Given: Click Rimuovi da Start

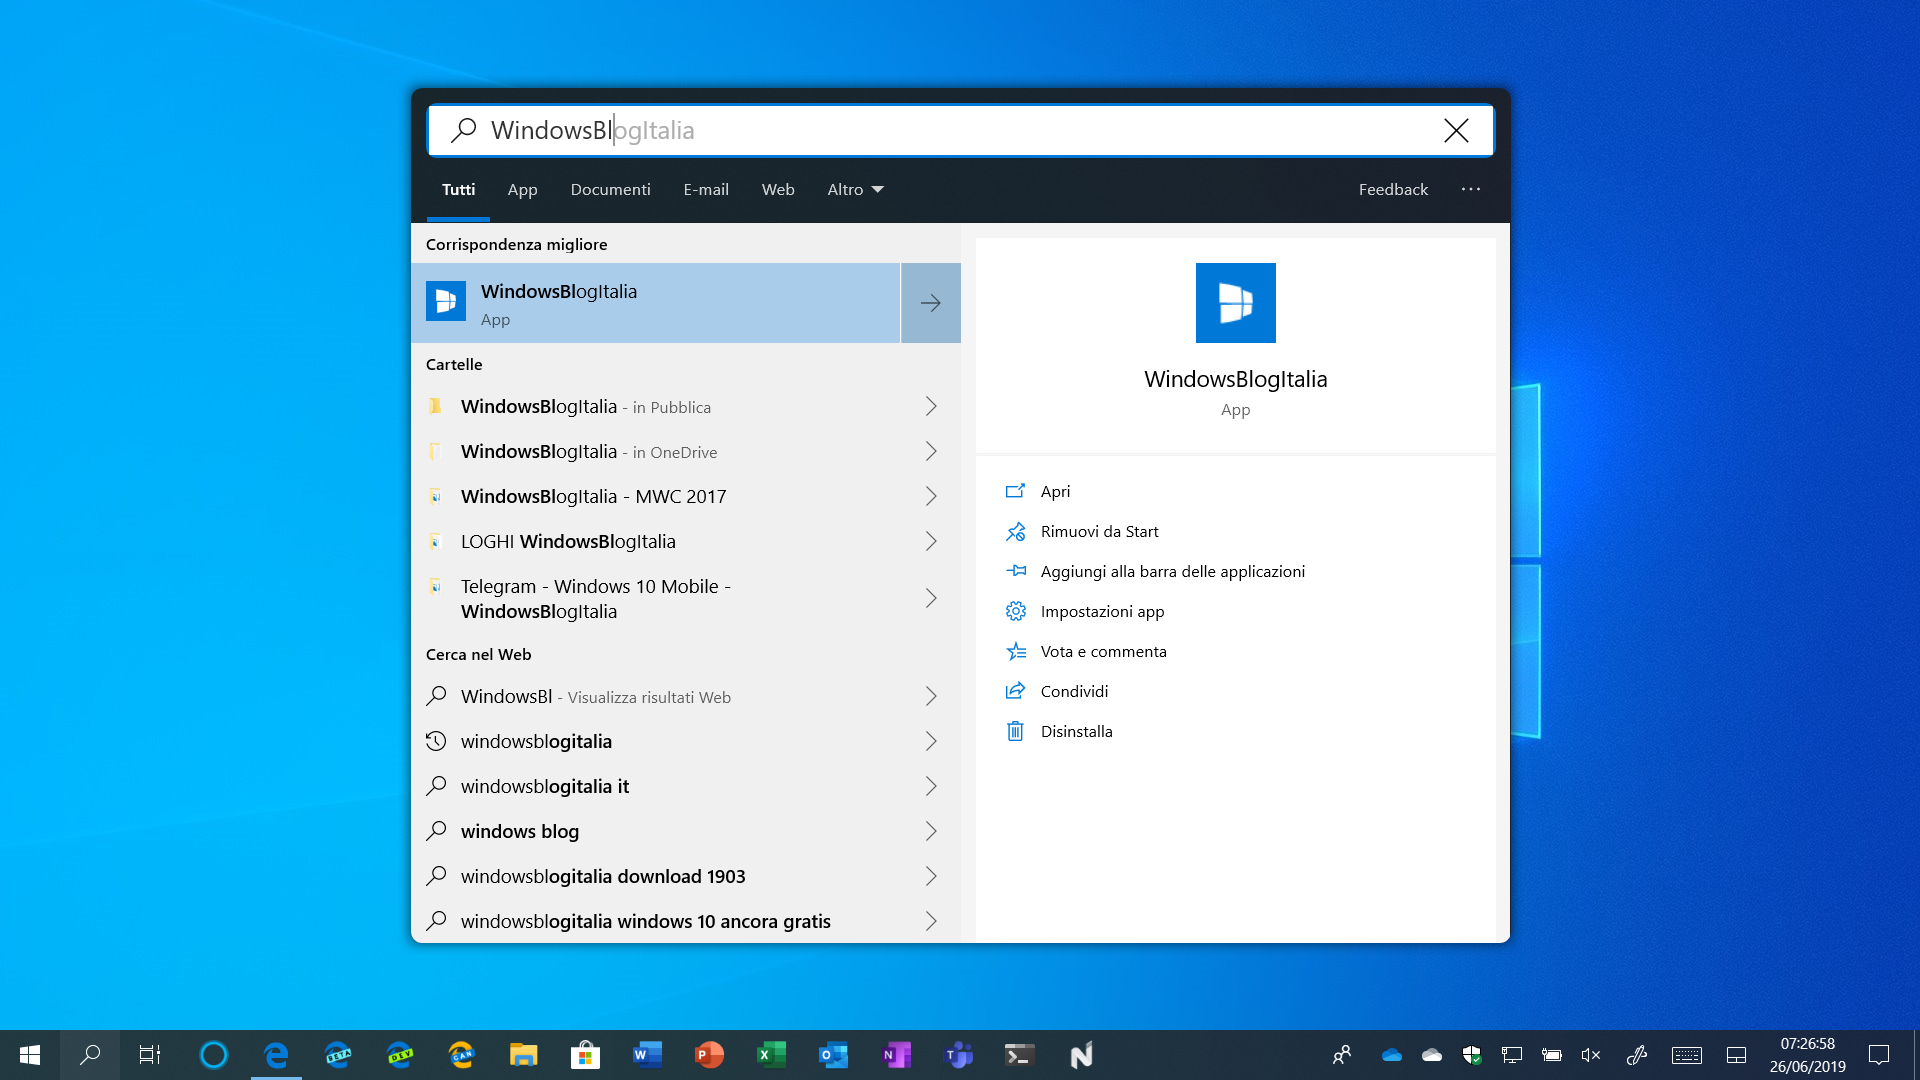Looking at the screenshot, I should point(1099,531).
